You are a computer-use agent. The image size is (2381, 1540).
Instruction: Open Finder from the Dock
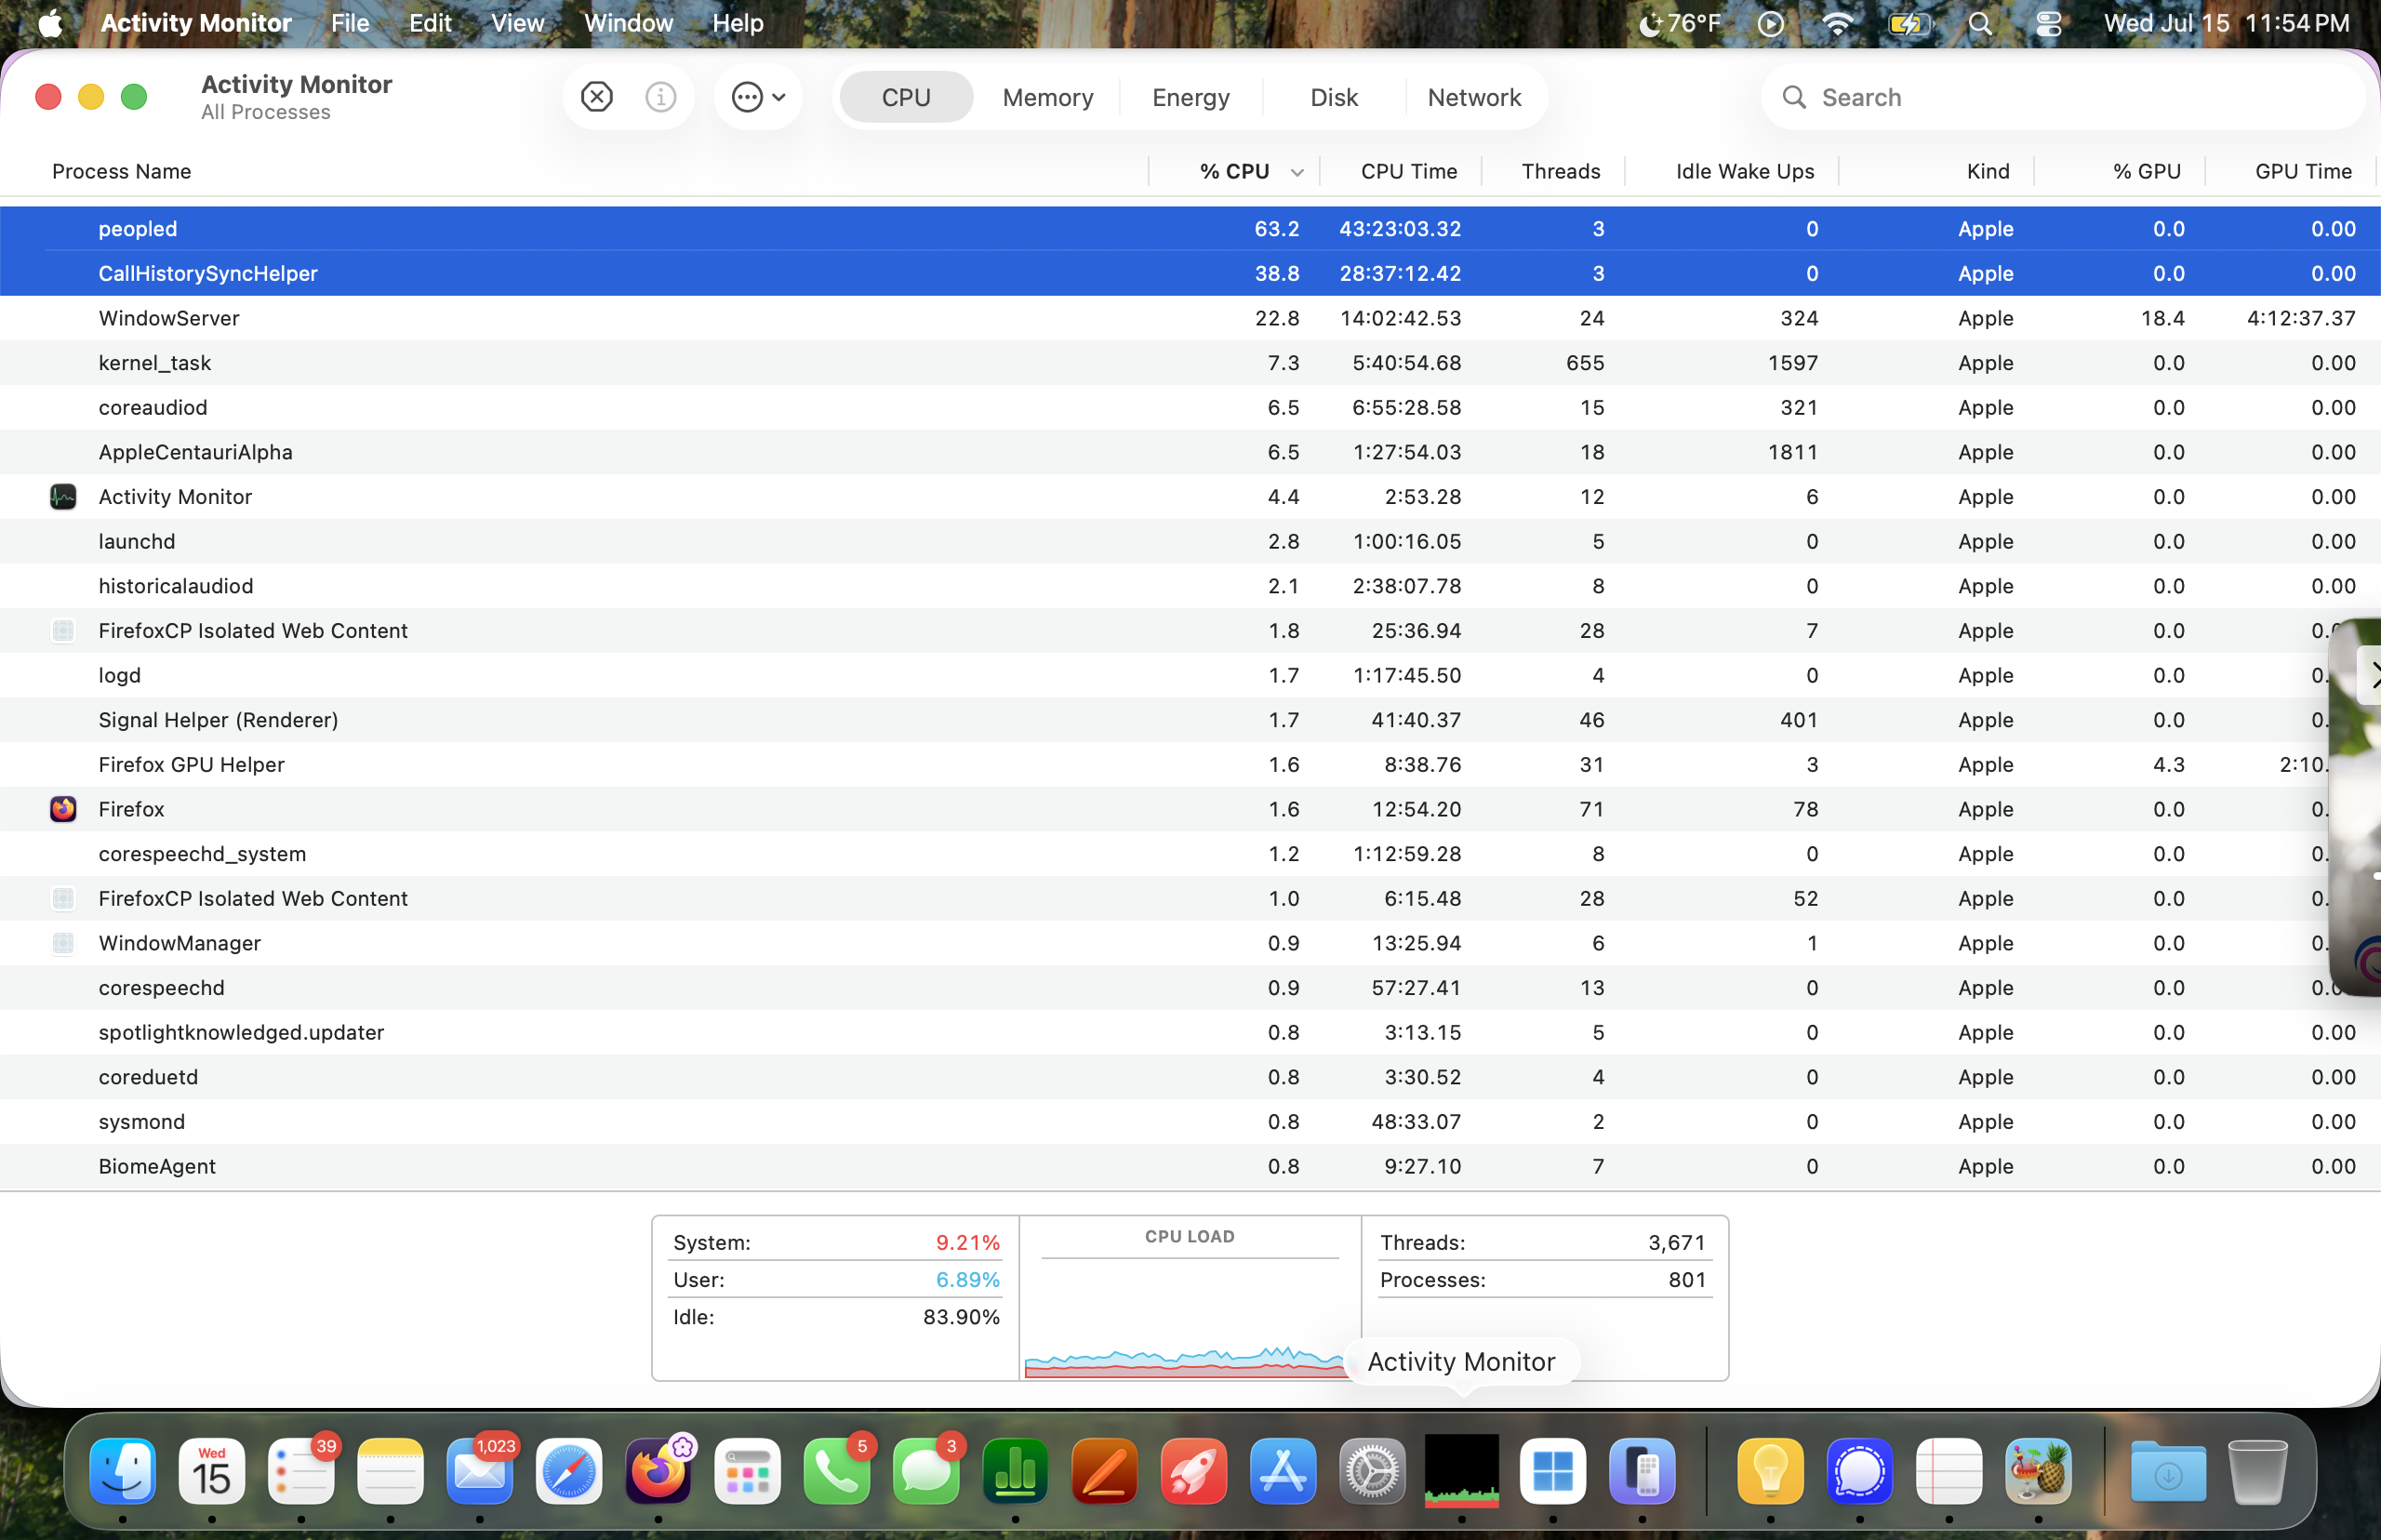pos(122,1470)
